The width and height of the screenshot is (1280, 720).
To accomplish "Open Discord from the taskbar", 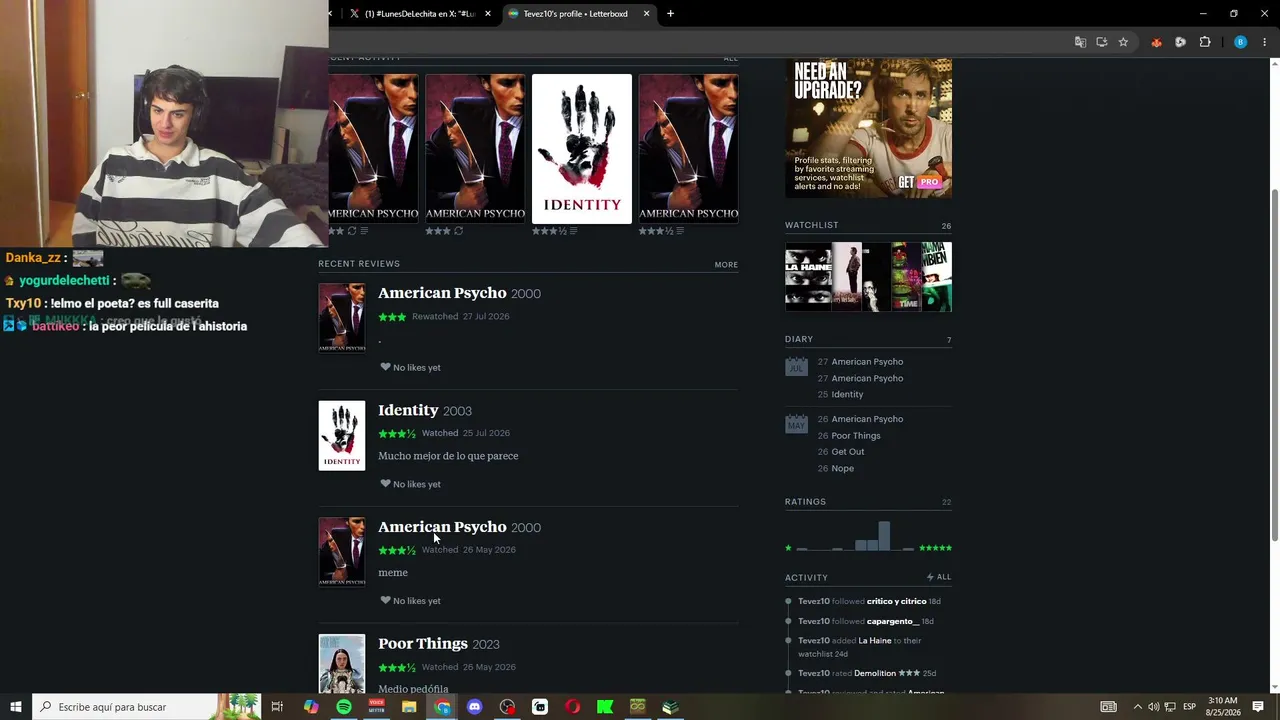I will (475, 707).
